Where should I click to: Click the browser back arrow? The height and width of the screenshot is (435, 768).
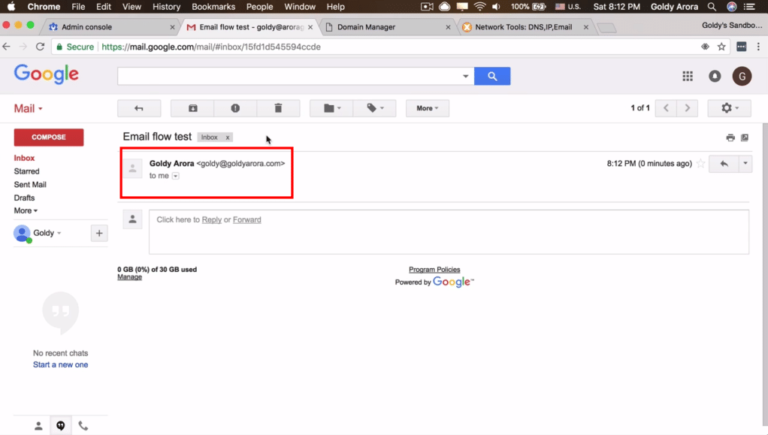click(6, 47)
